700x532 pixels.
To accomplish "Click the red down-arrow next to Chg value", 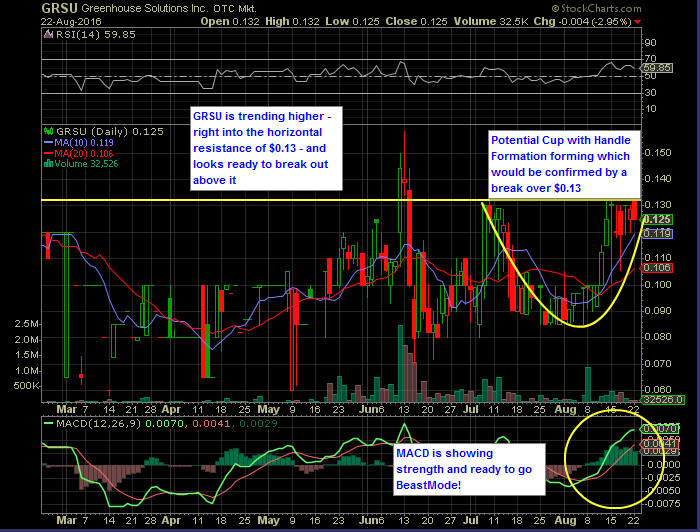I will pyautogui.click(x=638, y=22).
